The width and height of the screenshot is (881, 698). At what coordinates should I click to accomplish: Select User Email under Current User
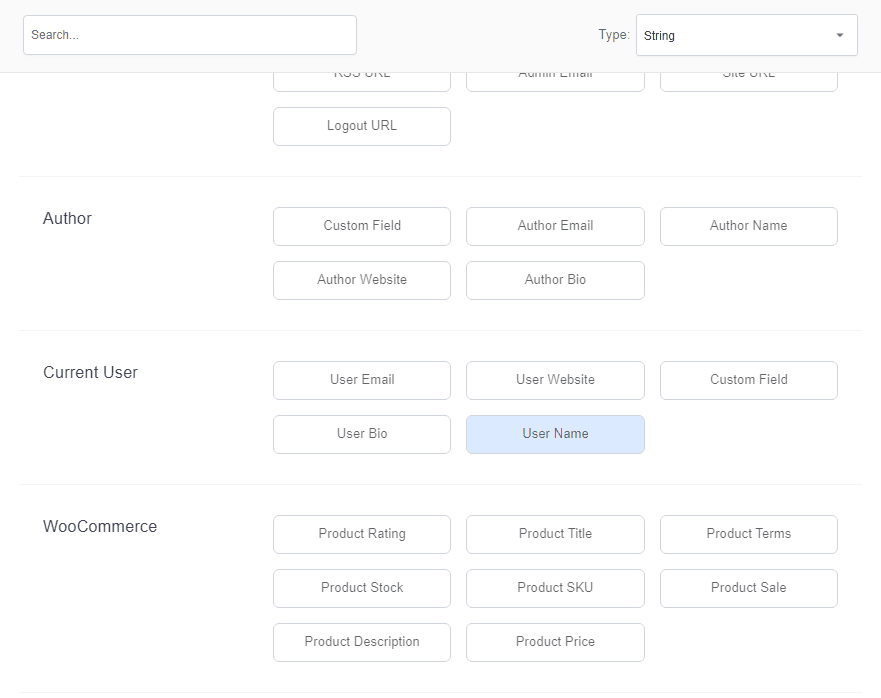(x=362, y=380)
